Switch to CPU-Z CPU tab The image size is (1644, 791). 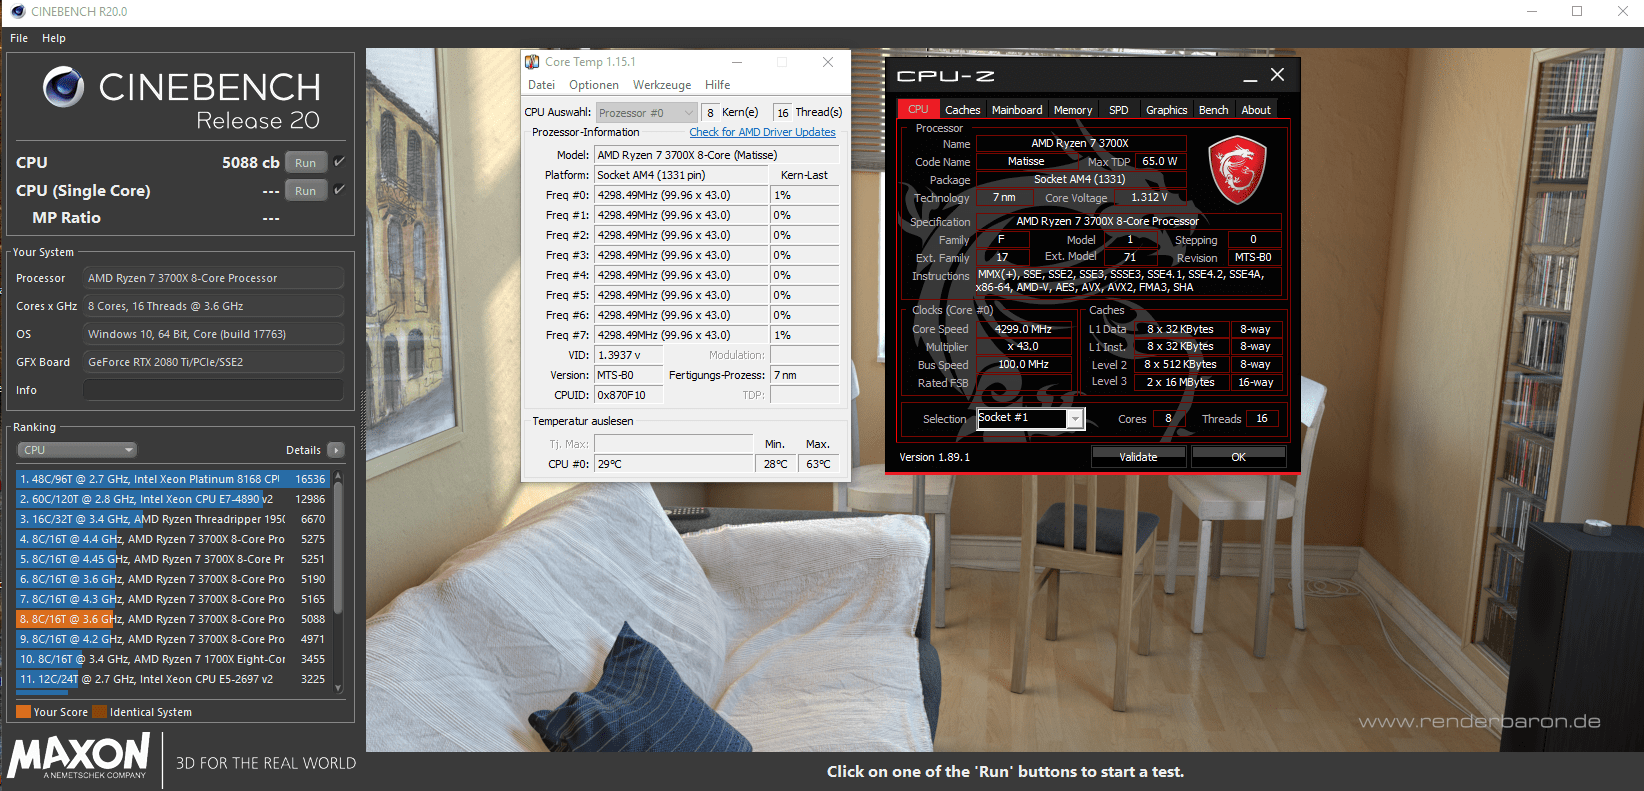pyautogui.click(x=918, y=110)
